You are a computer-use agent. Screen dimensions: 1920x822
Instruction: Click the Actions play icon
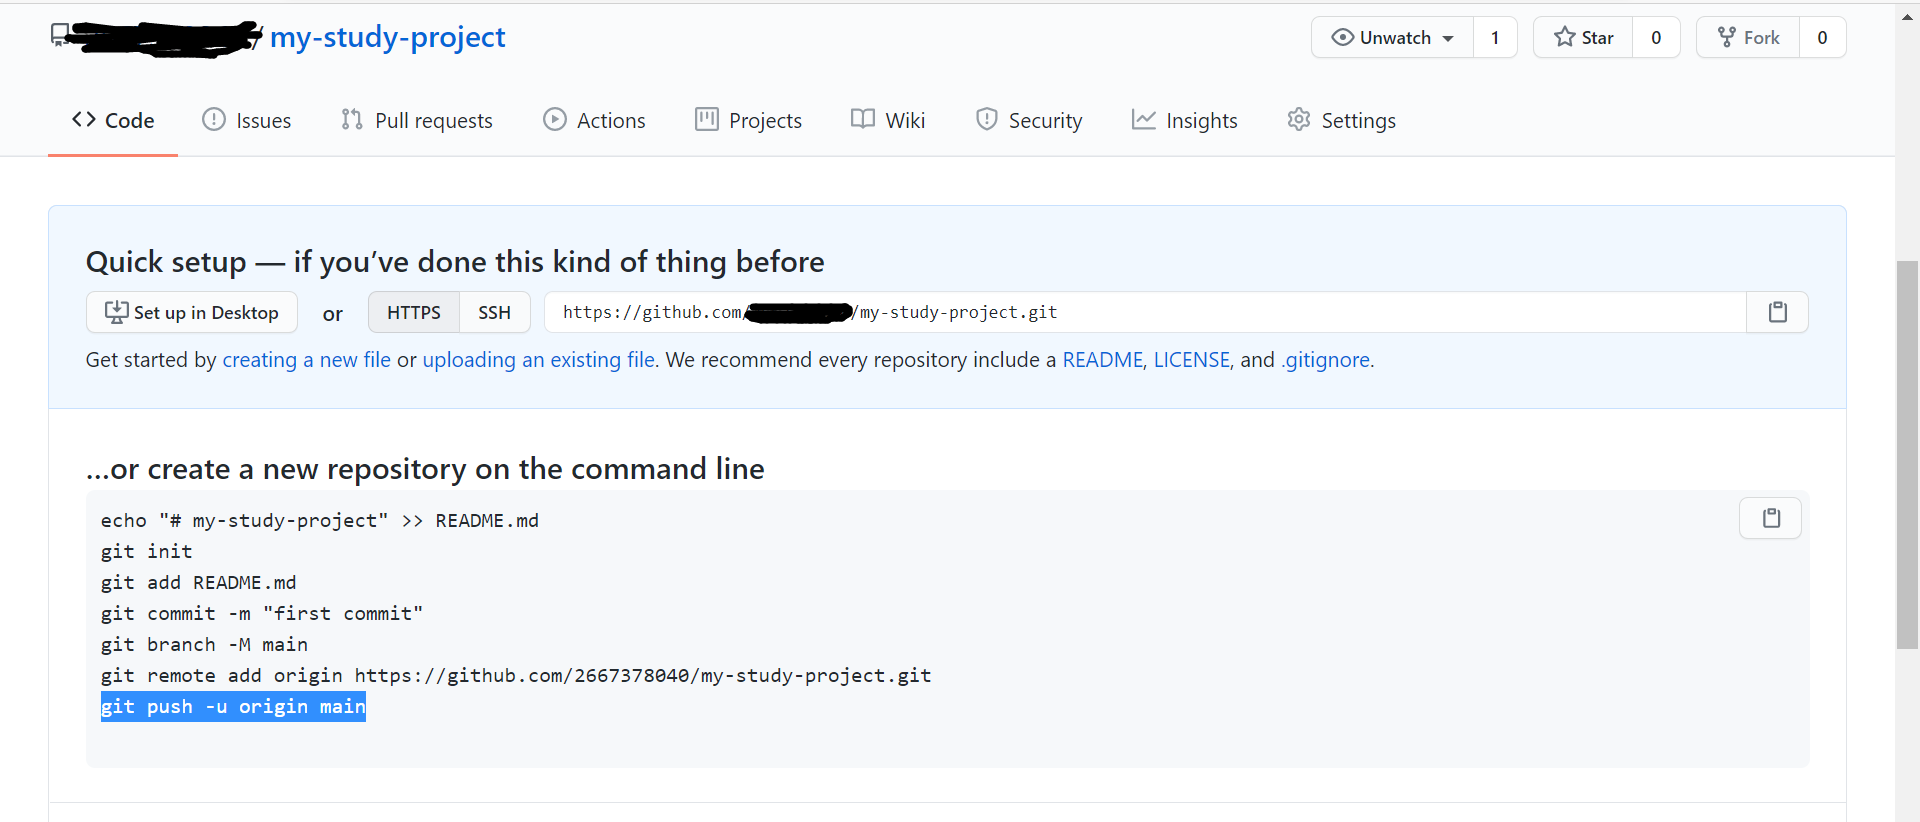click(555, 119)
